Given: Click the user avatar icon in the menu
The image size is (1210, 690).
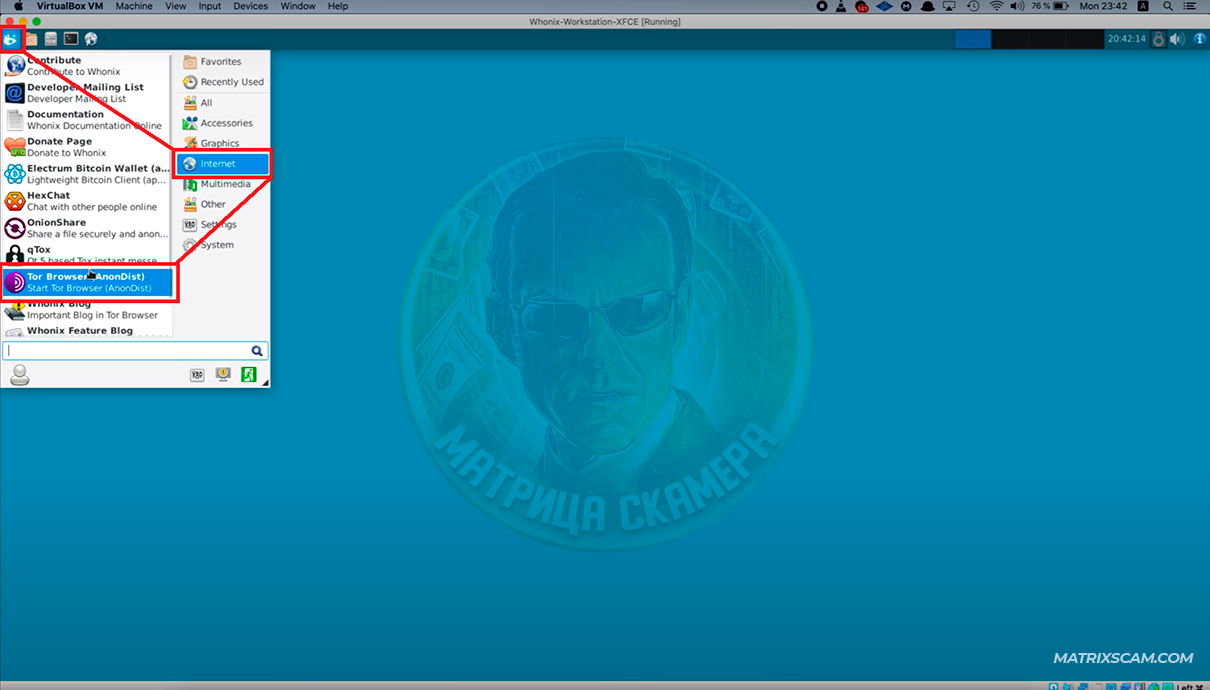Looking at the screenshot, I should (19, 375).
